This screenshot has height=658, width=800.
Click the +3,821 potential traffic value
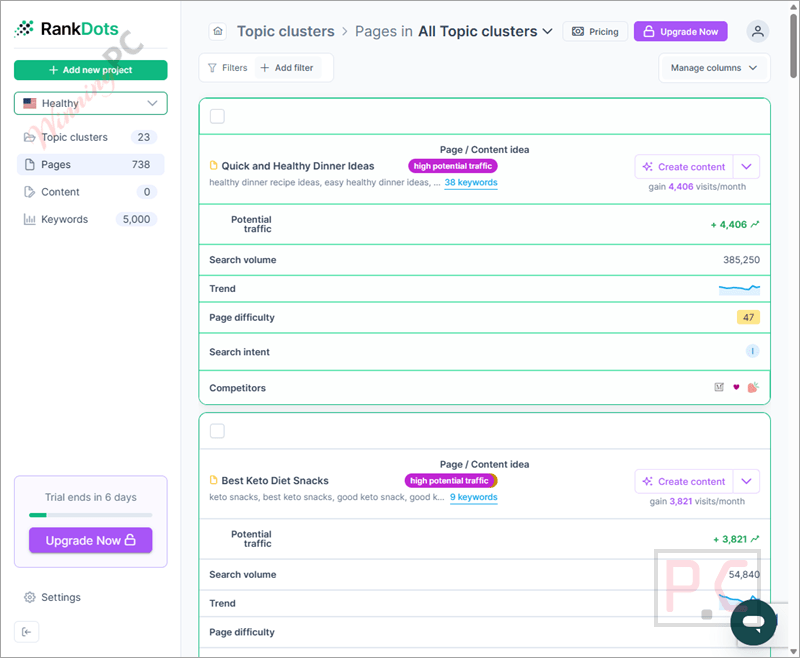click(x=736, y=539)
